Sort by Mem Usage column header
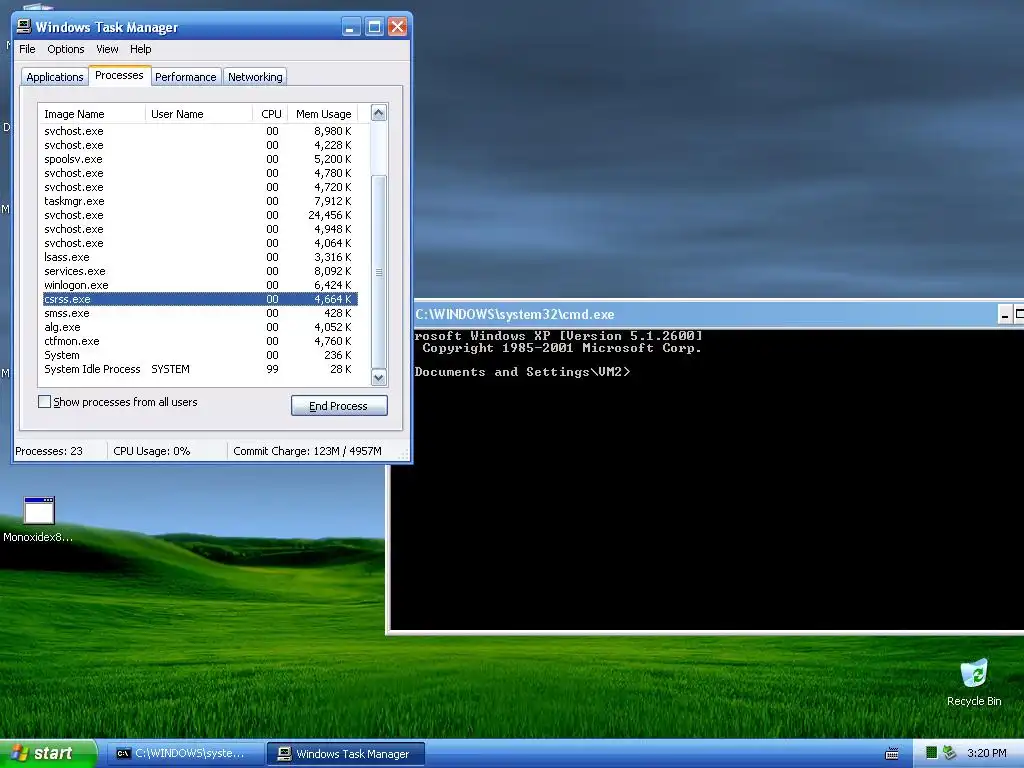 click(x=323, y=114)
